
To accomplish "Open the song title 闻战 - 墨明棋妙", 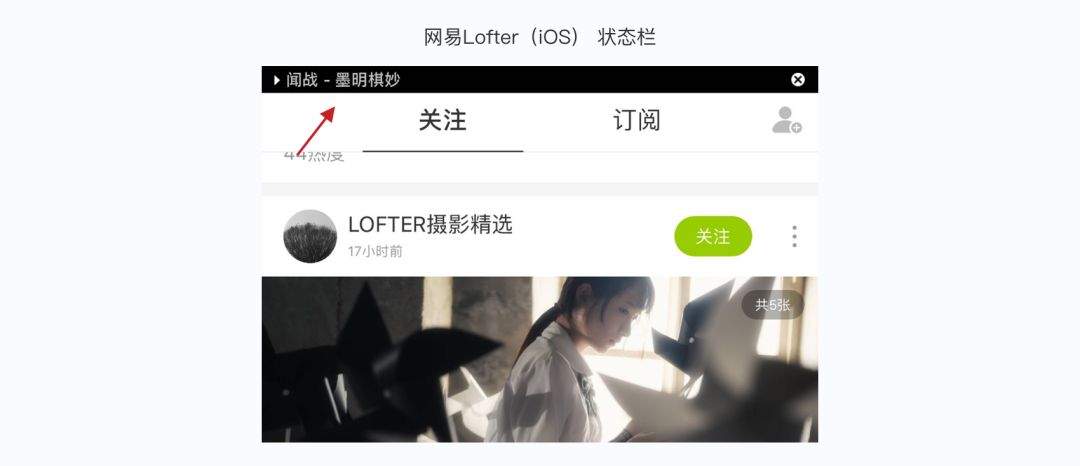I will click(343, 80).
